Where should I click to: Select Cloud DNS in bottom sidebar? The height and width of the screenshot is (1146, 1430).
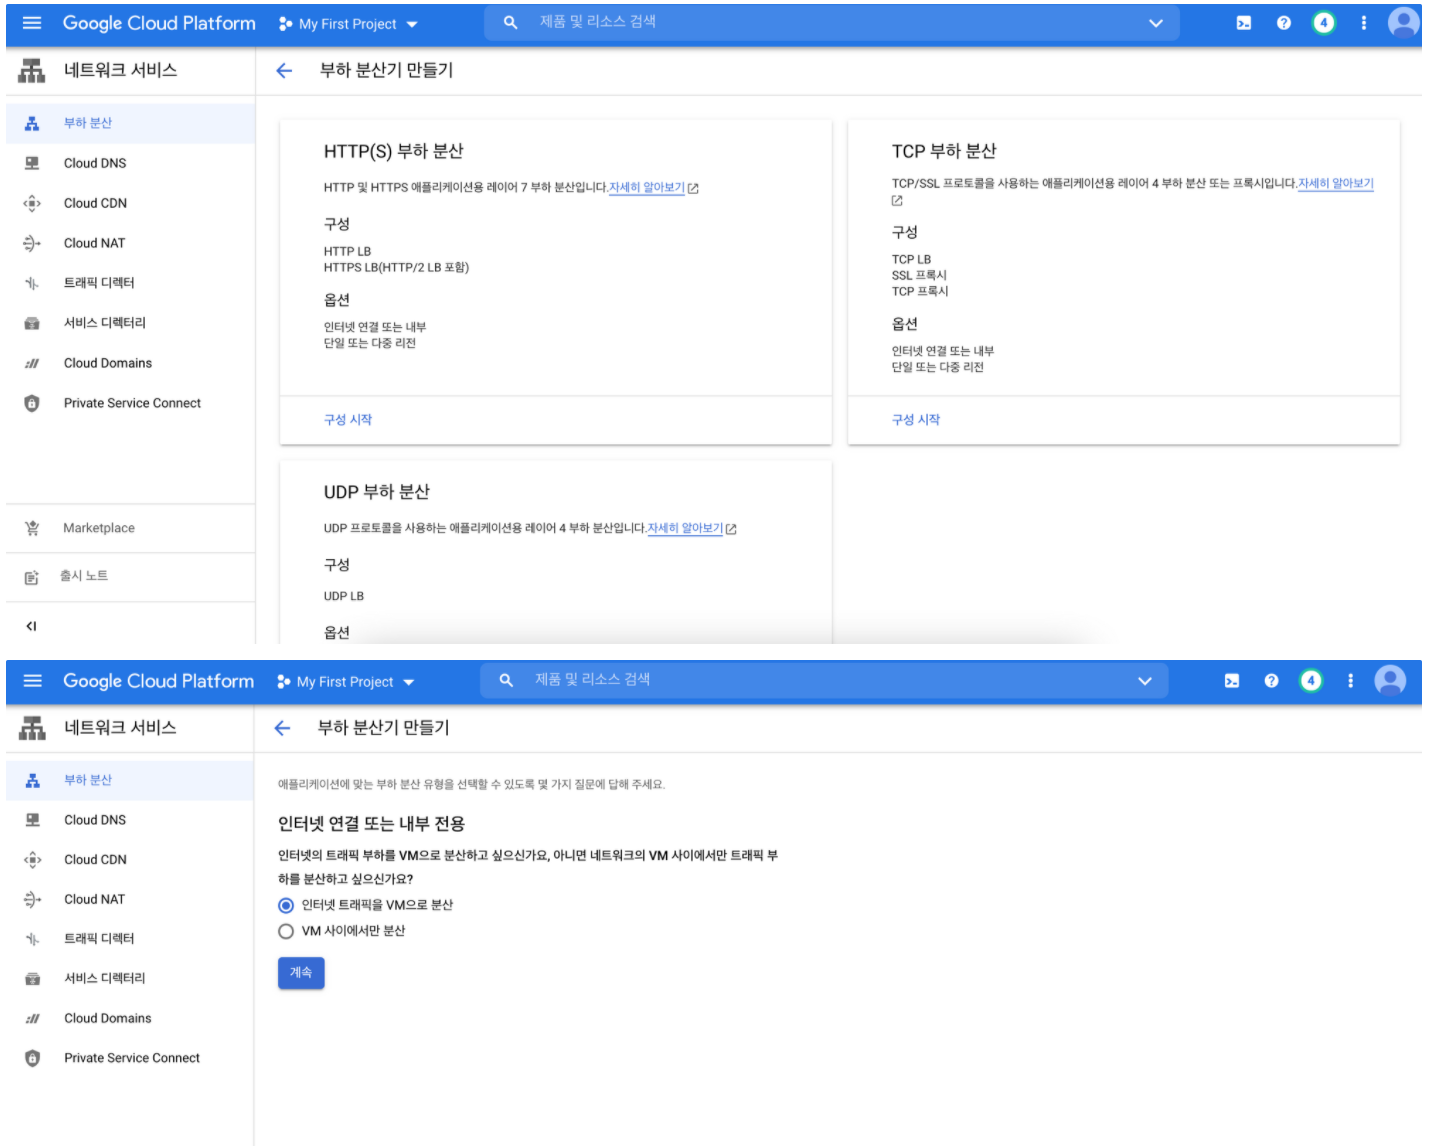130,820
